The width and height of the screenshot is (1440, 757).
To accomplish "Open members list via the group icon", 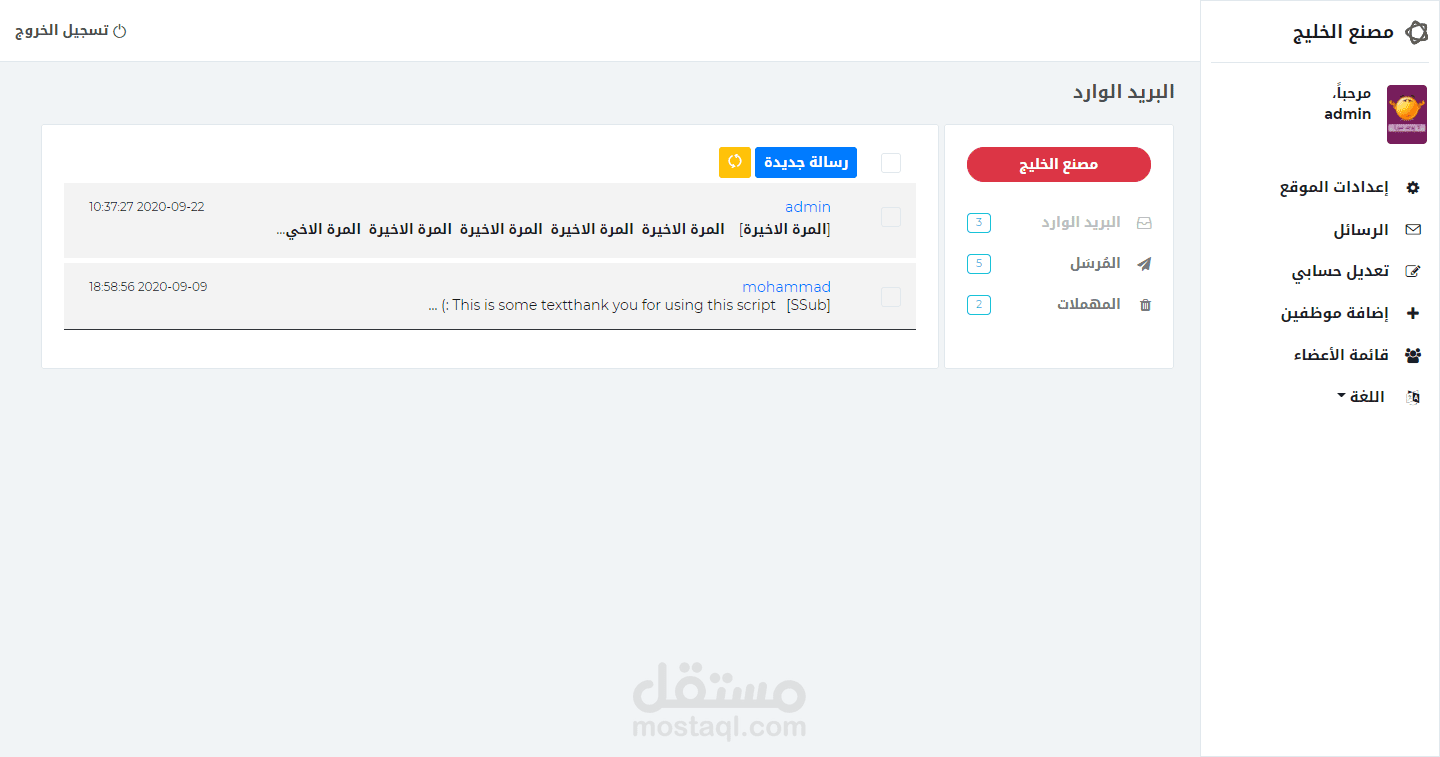I will click(x=1414, y=354).
